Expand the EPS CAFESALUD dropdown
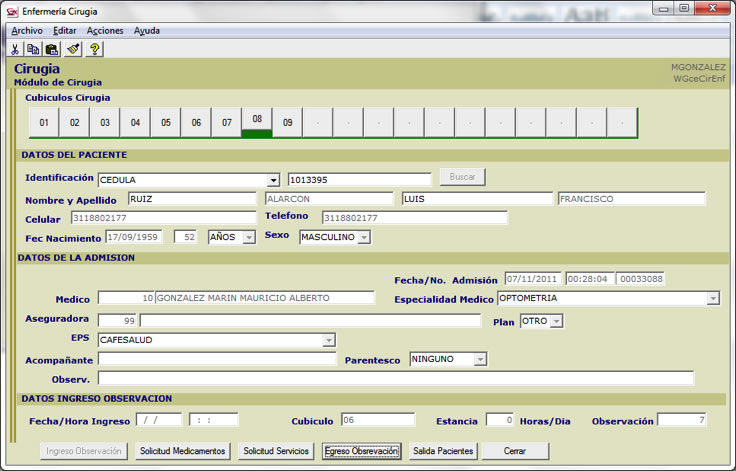This screenshot has width=736, height=471. (x=329, y=340)
